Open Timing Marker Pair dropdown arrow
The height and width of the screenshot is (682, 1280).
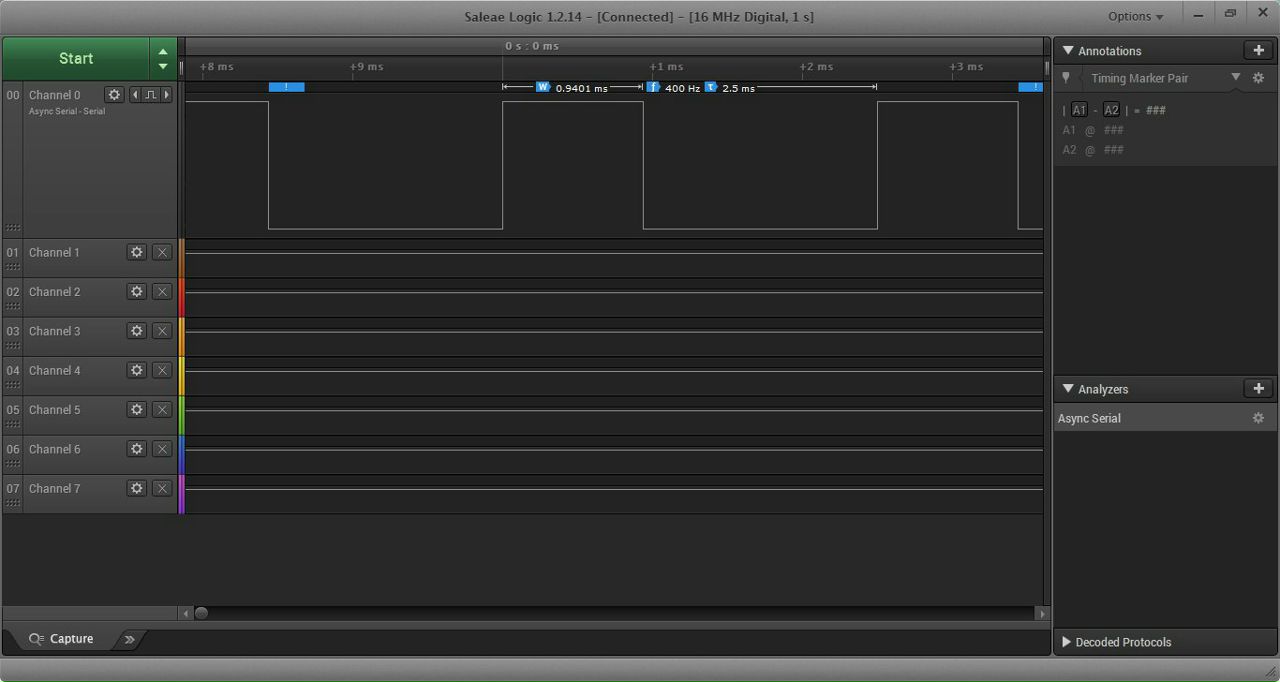1235,77
